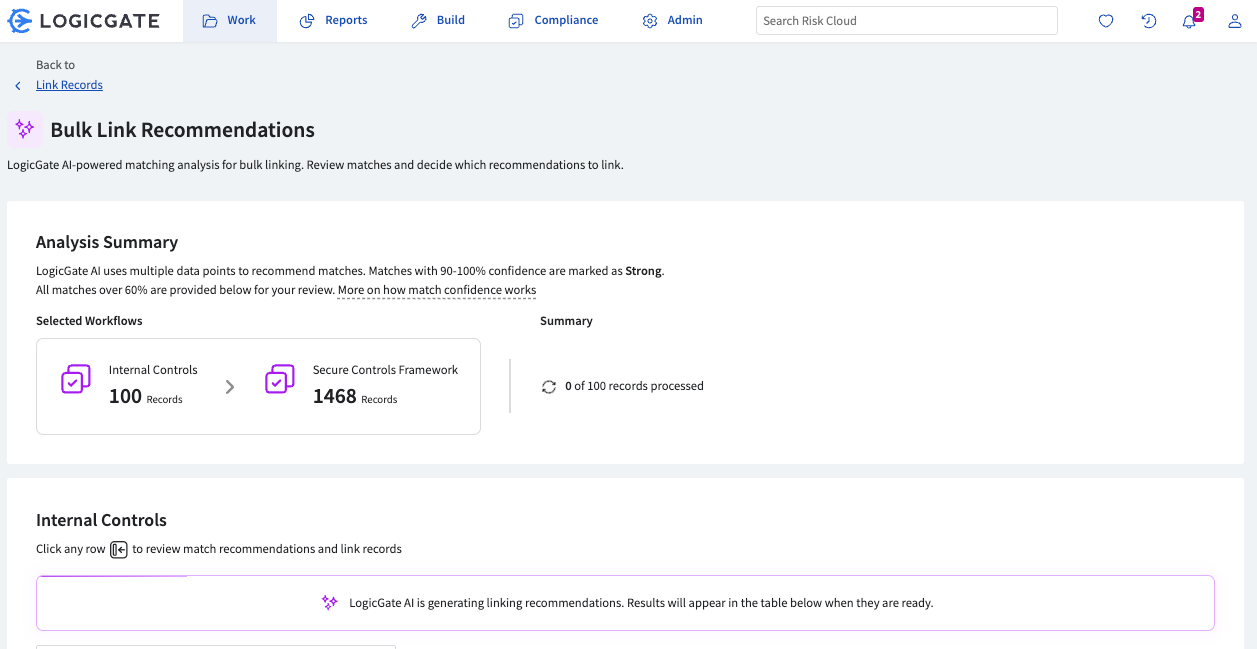Click the Secure Controls Framework icon
Screen dimensions: 1257x649
pos(280,379)
